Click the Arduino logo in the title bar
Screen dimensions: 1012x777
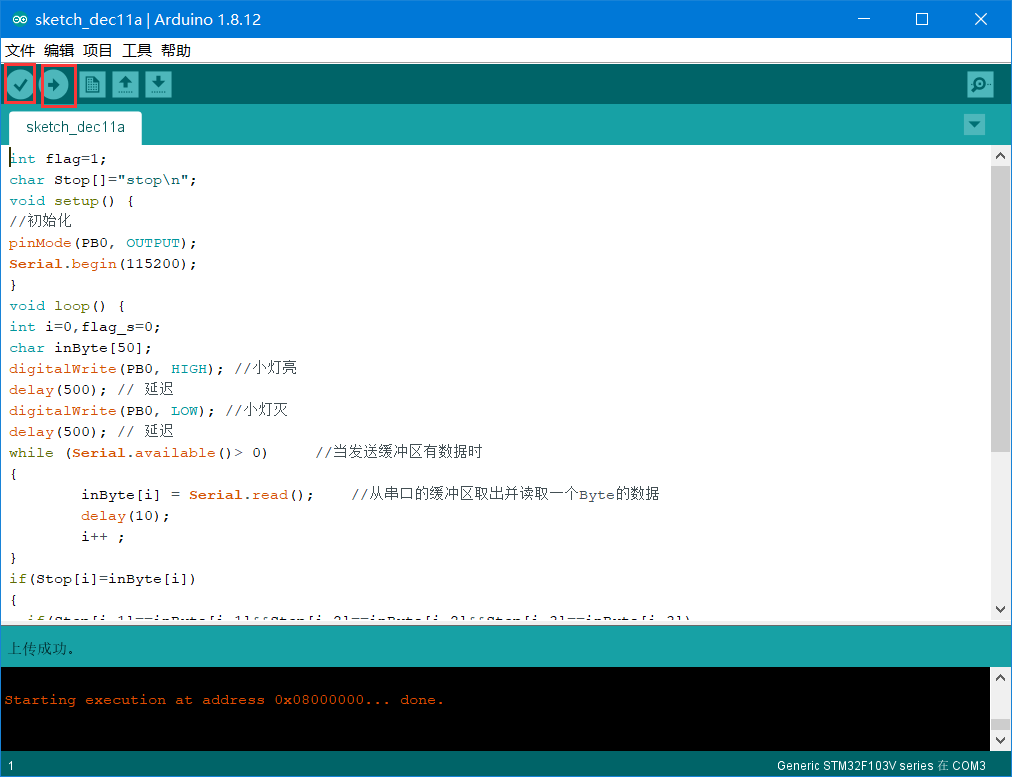19,19
